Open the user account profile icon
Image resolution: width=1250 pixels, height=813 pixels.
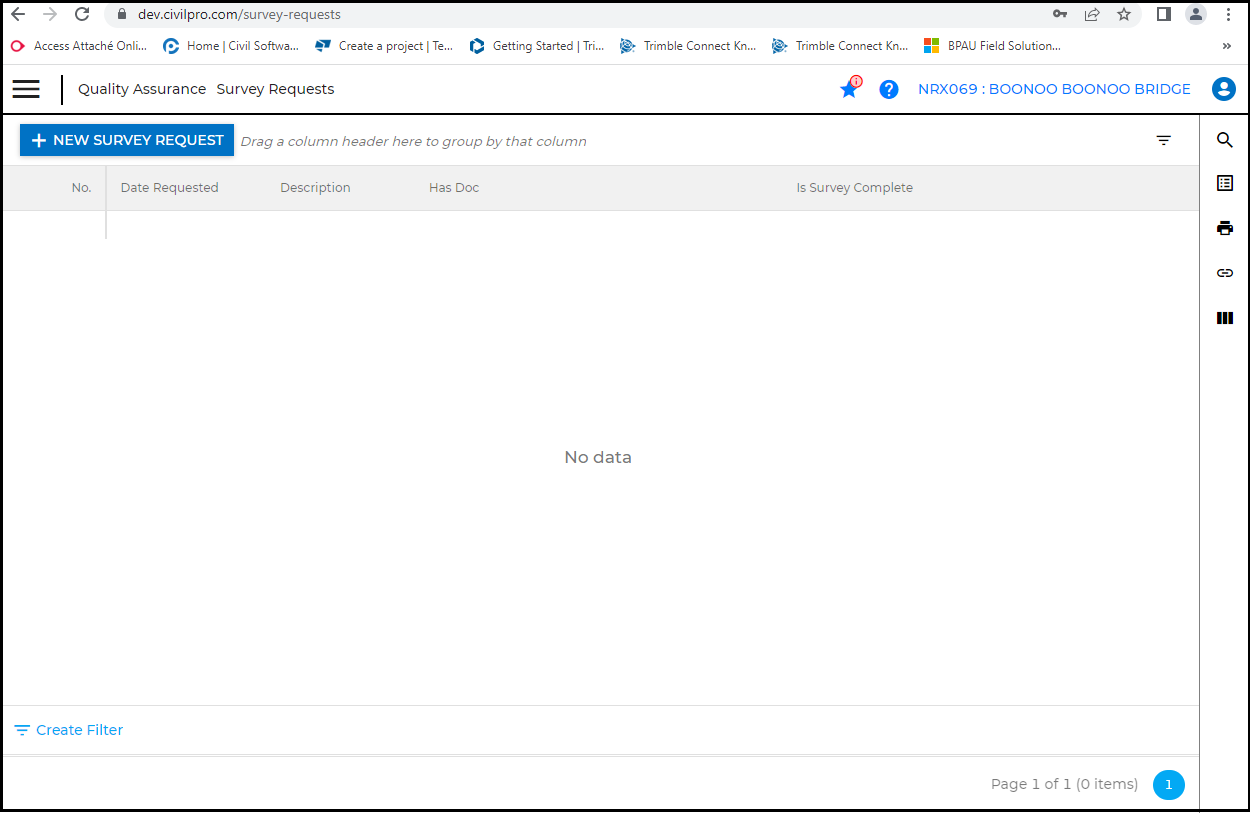tap(1223, 89)
